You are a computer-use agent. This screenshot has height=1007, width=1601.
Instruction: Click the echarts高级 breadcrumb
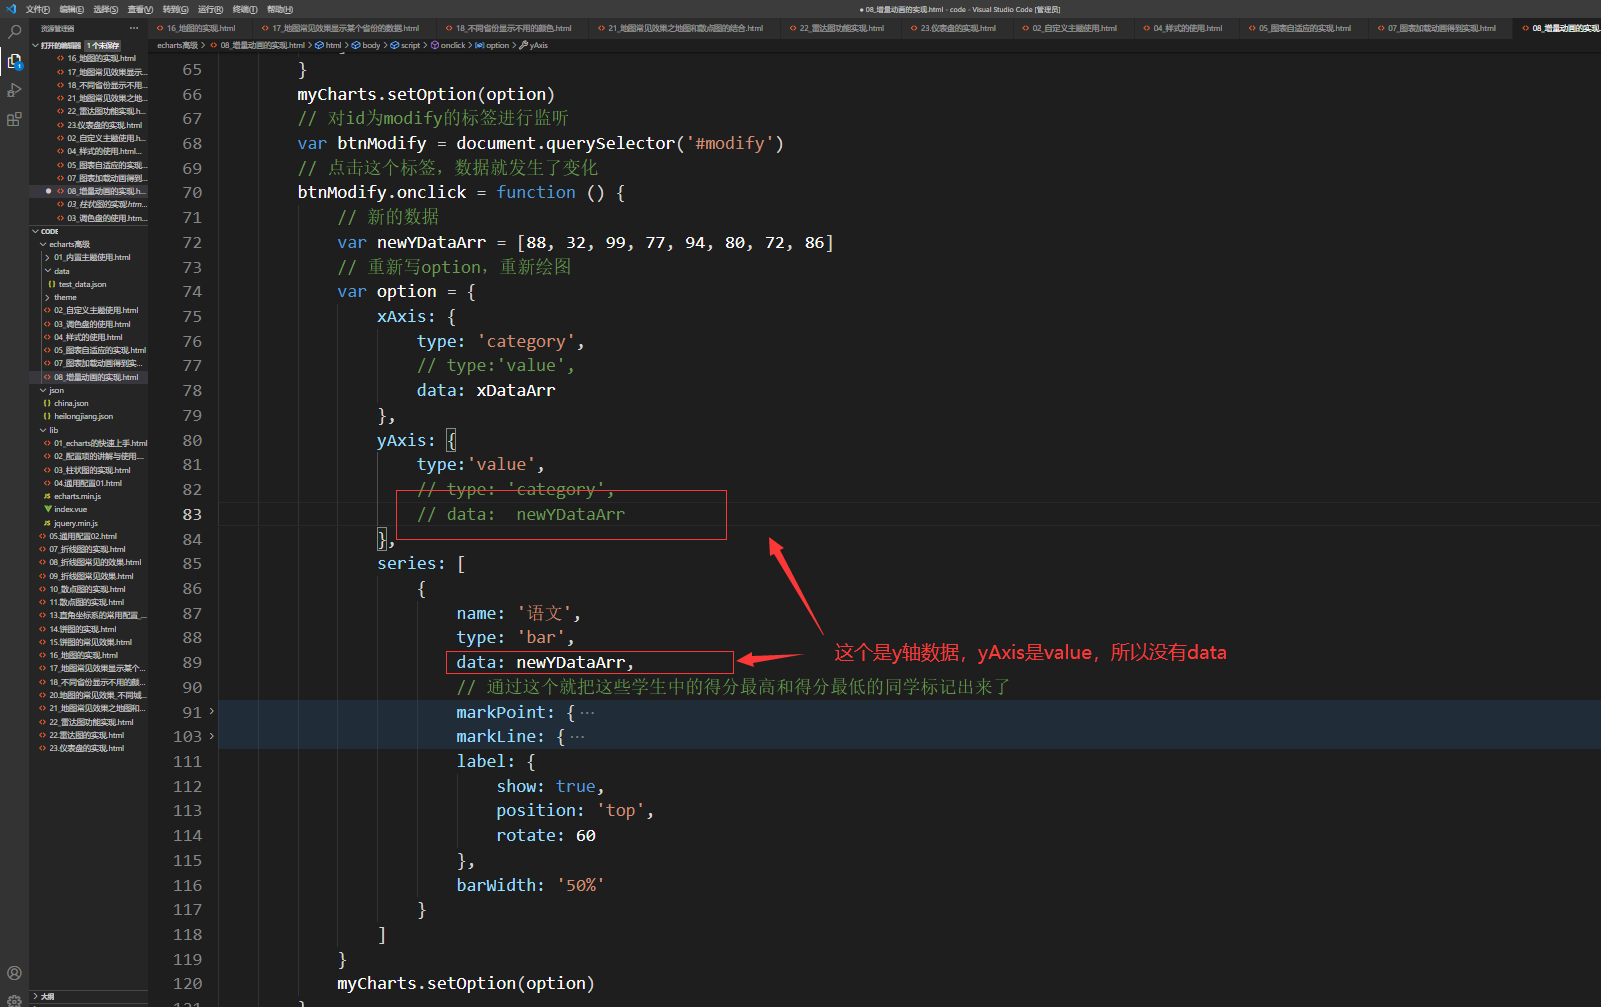pos(177,45)
